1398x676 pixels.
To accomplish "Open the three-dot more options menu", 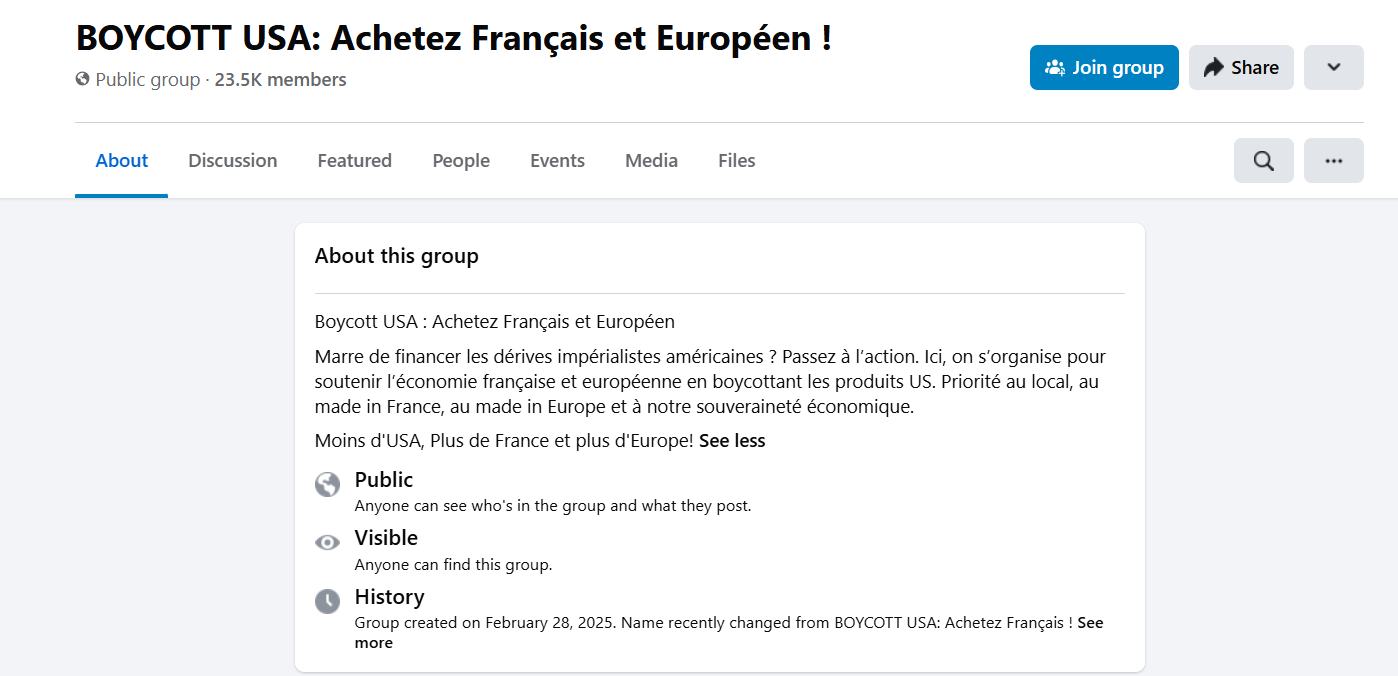I will [1333, 161].
